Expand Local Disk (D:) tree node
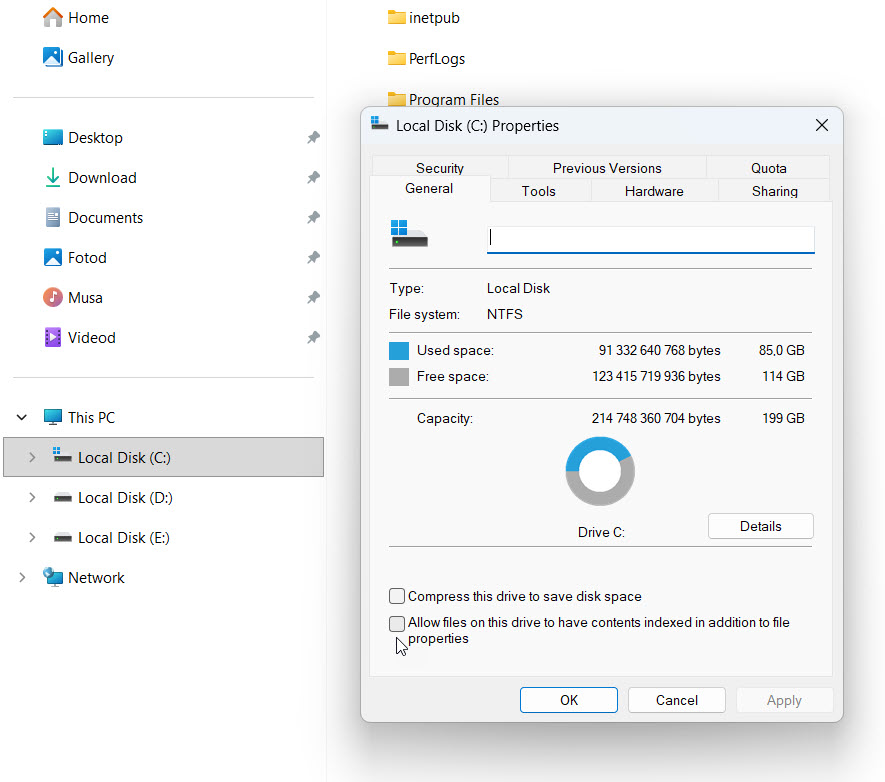 pos(32,497)
